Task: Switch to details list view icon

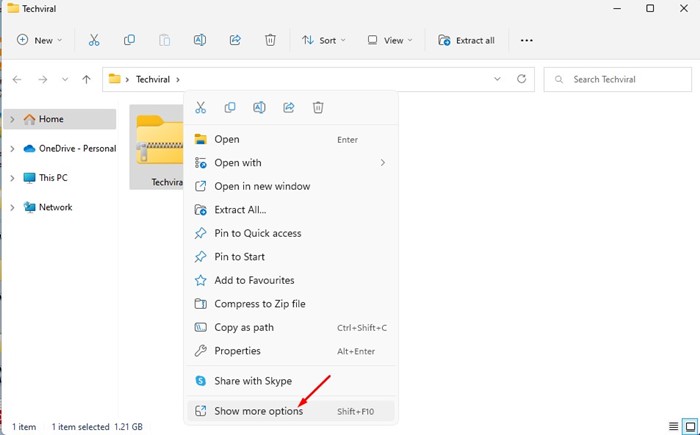Action: tap(674, 426)
